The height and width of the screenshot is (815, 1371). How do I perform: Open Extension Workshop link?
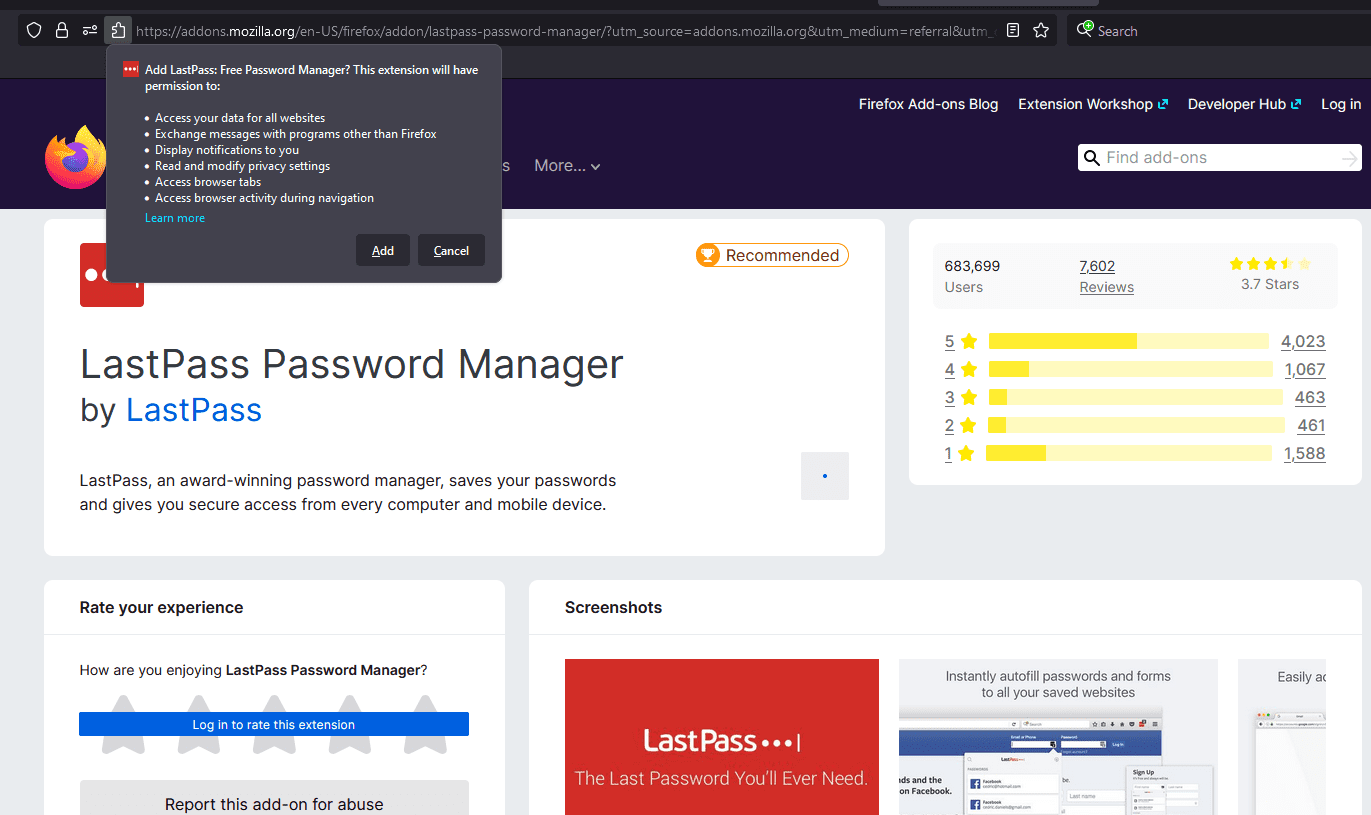[1093, 104]
